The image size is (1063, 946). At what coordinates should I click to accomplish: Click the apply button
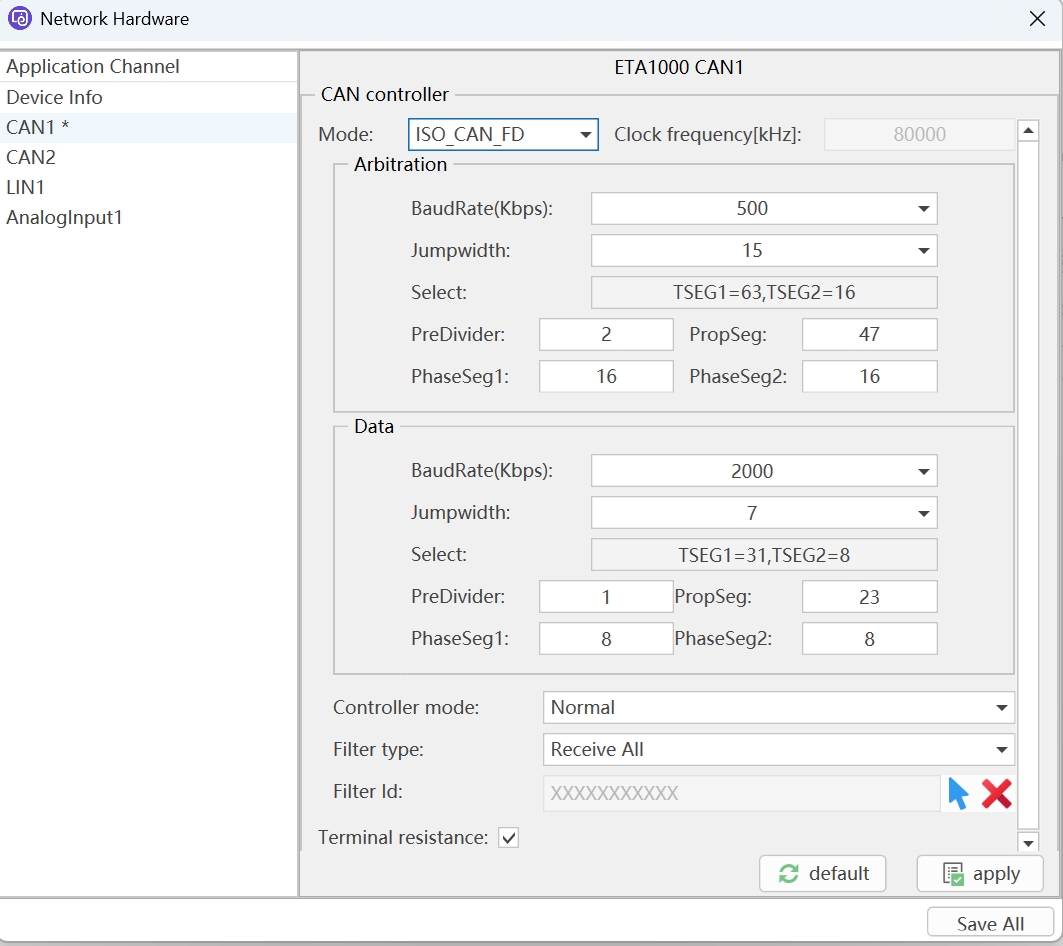pos(980,874)
